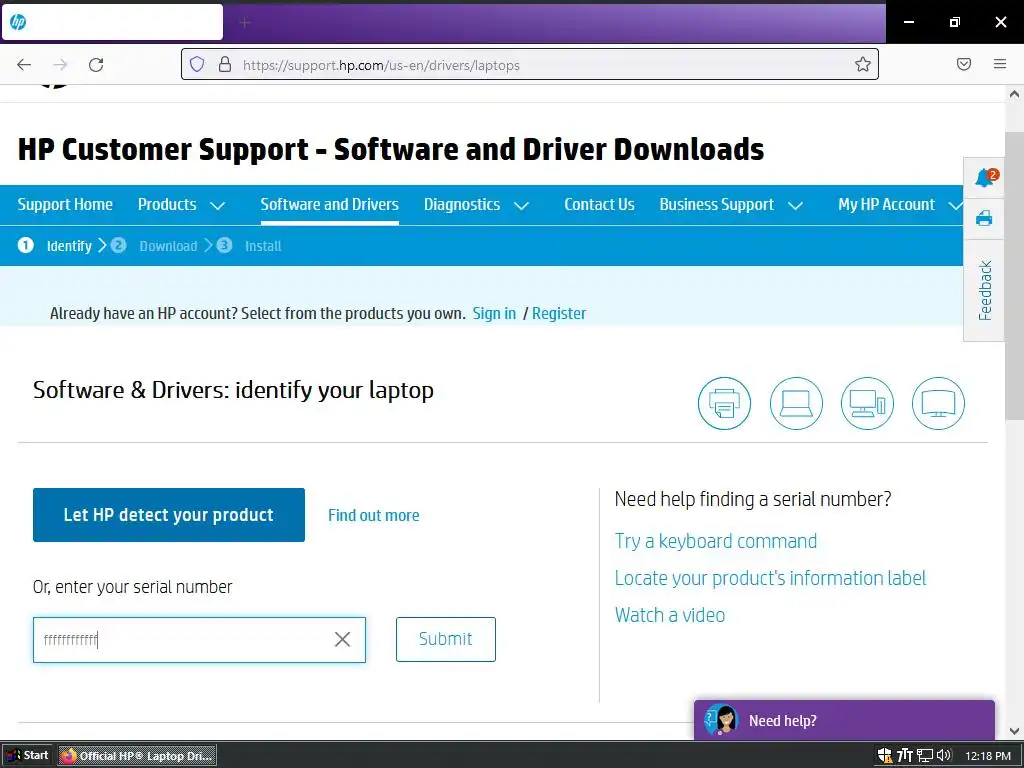
Task: Click the network tray icon
Action: [925, 756]
